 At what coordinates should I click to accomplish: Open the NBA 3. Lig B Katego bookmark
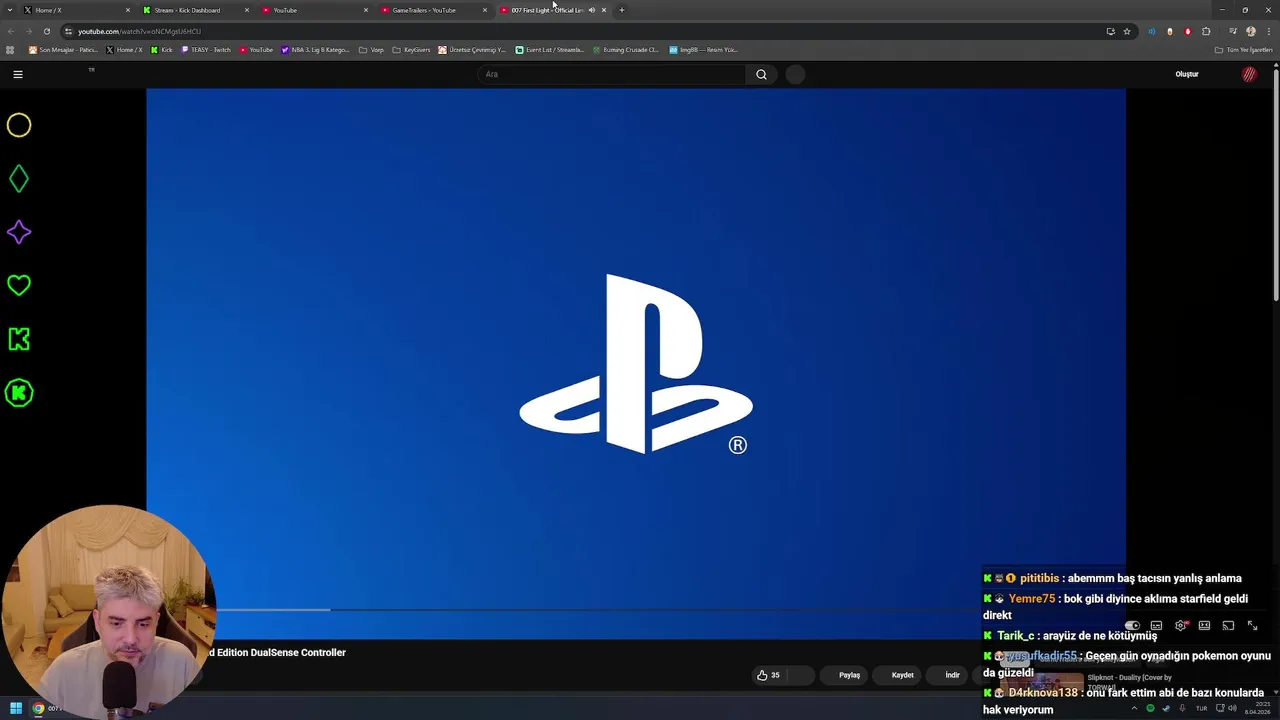click(316, 49)
